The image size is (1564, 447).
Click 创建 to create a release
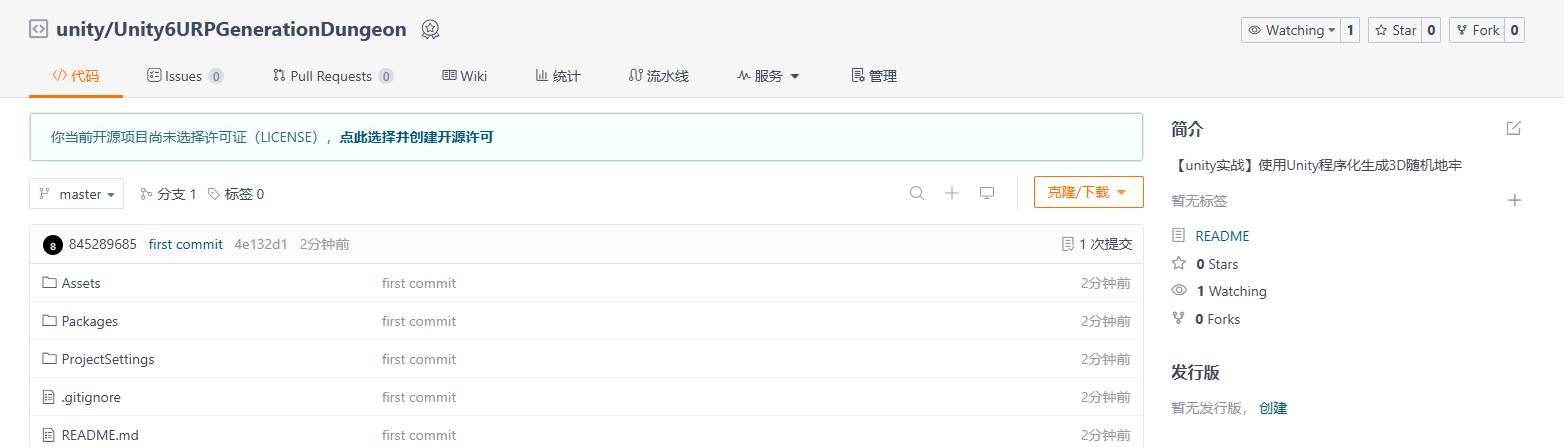(1273, 408)
